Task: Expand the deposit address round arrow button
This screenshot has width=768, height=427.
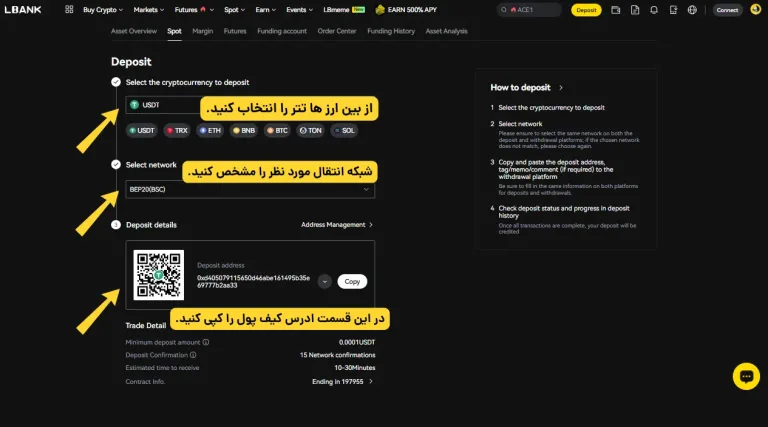Action: click(x=324, y=282)
